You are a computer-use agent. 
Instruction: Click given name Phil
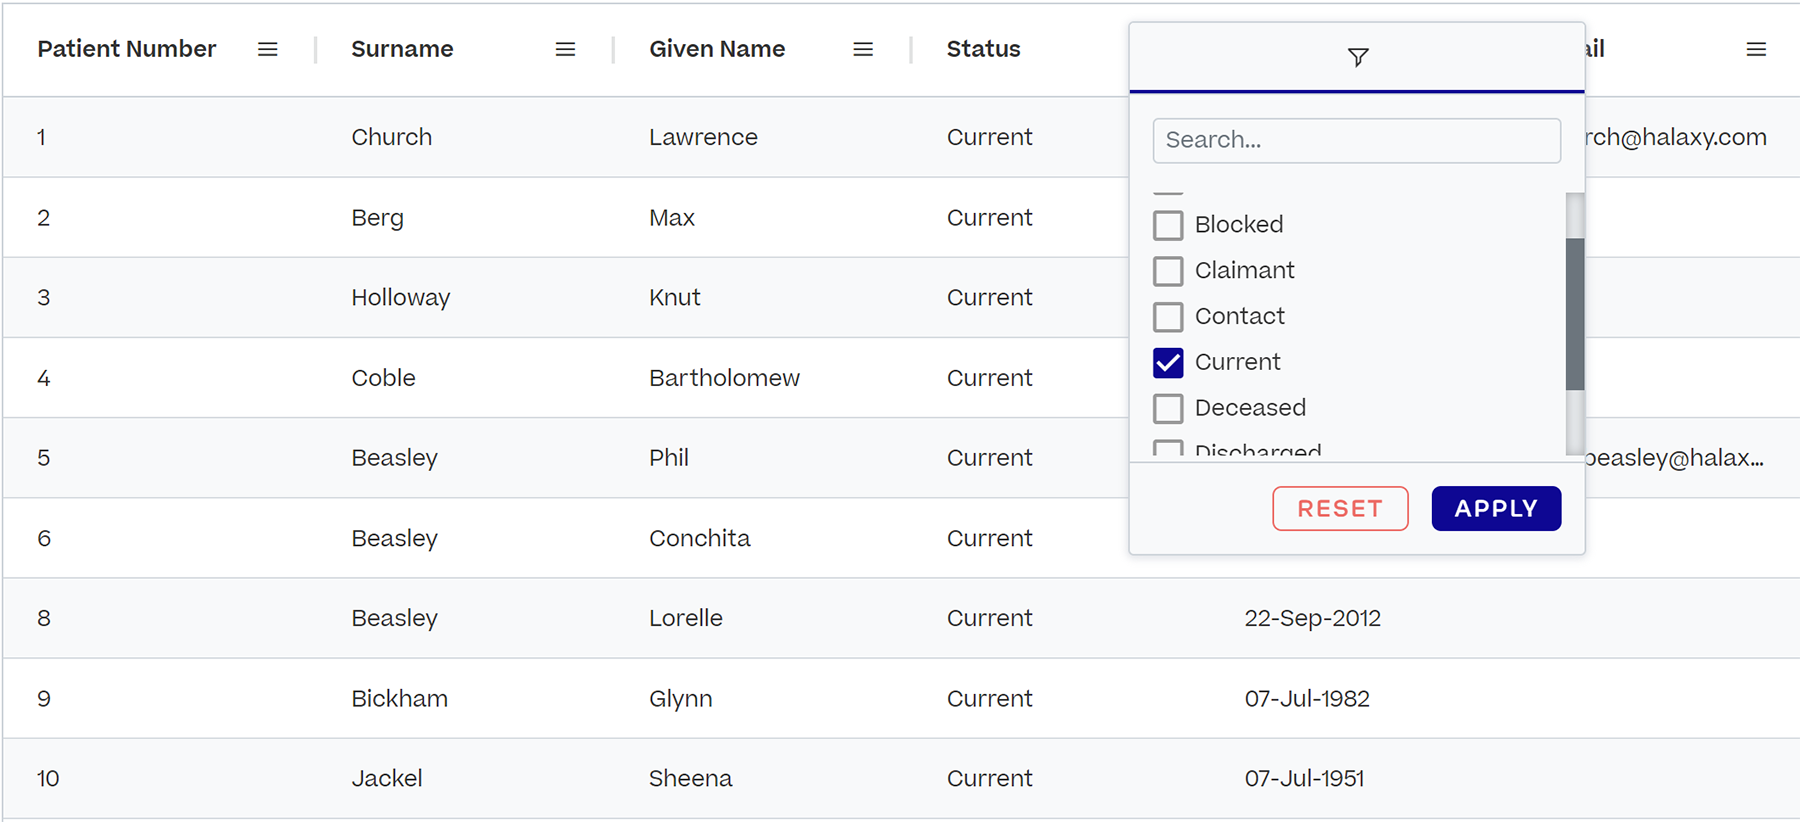(x=669, y=458)
